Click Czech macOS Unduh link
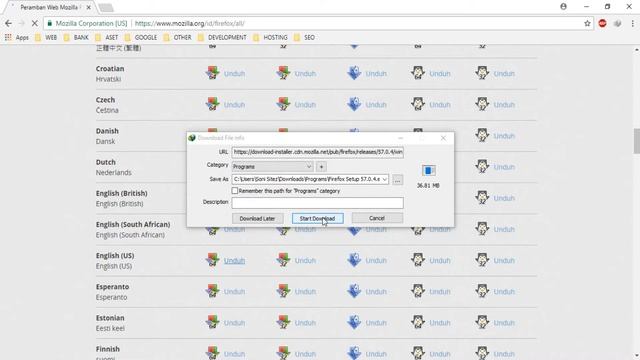This screenshot has width=640, height=360. pyautogui.click(x=376, y=104)
